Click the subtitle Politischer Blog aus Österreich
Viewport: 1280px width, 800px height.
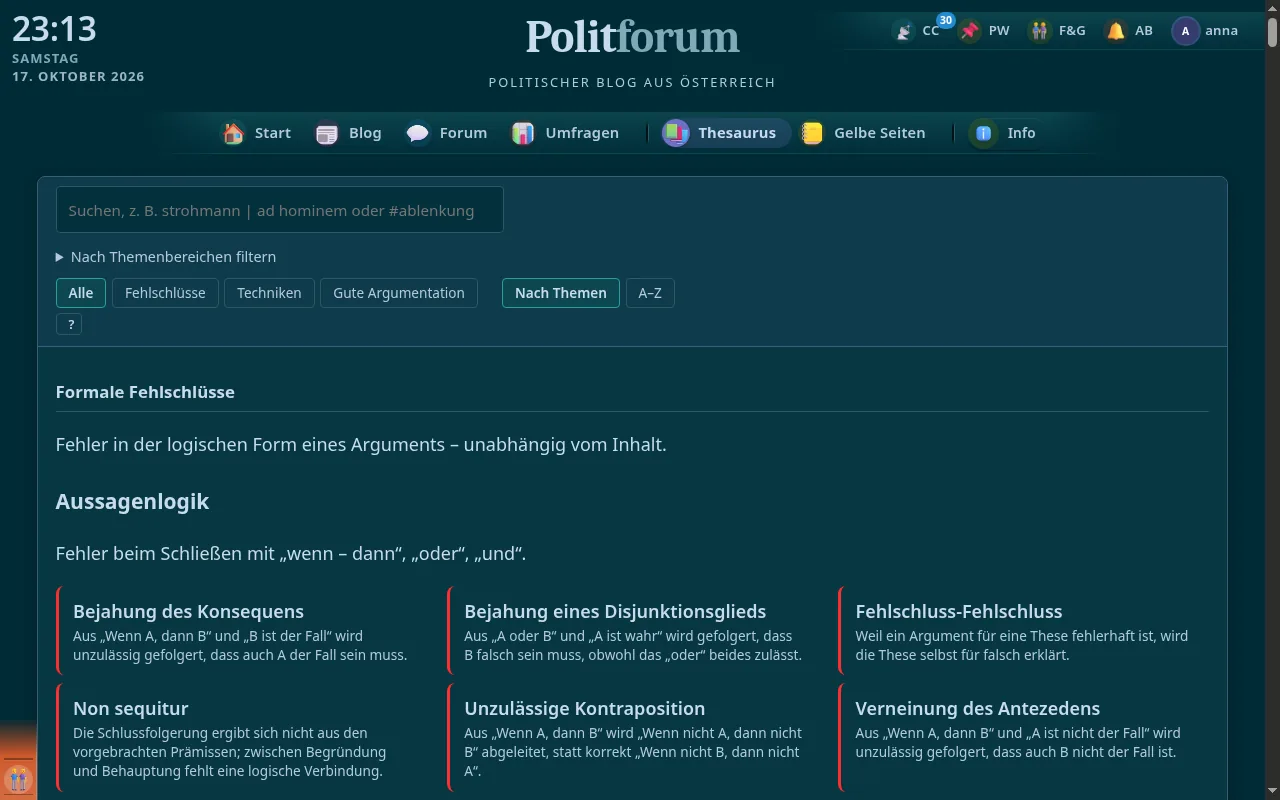point(632,82)
